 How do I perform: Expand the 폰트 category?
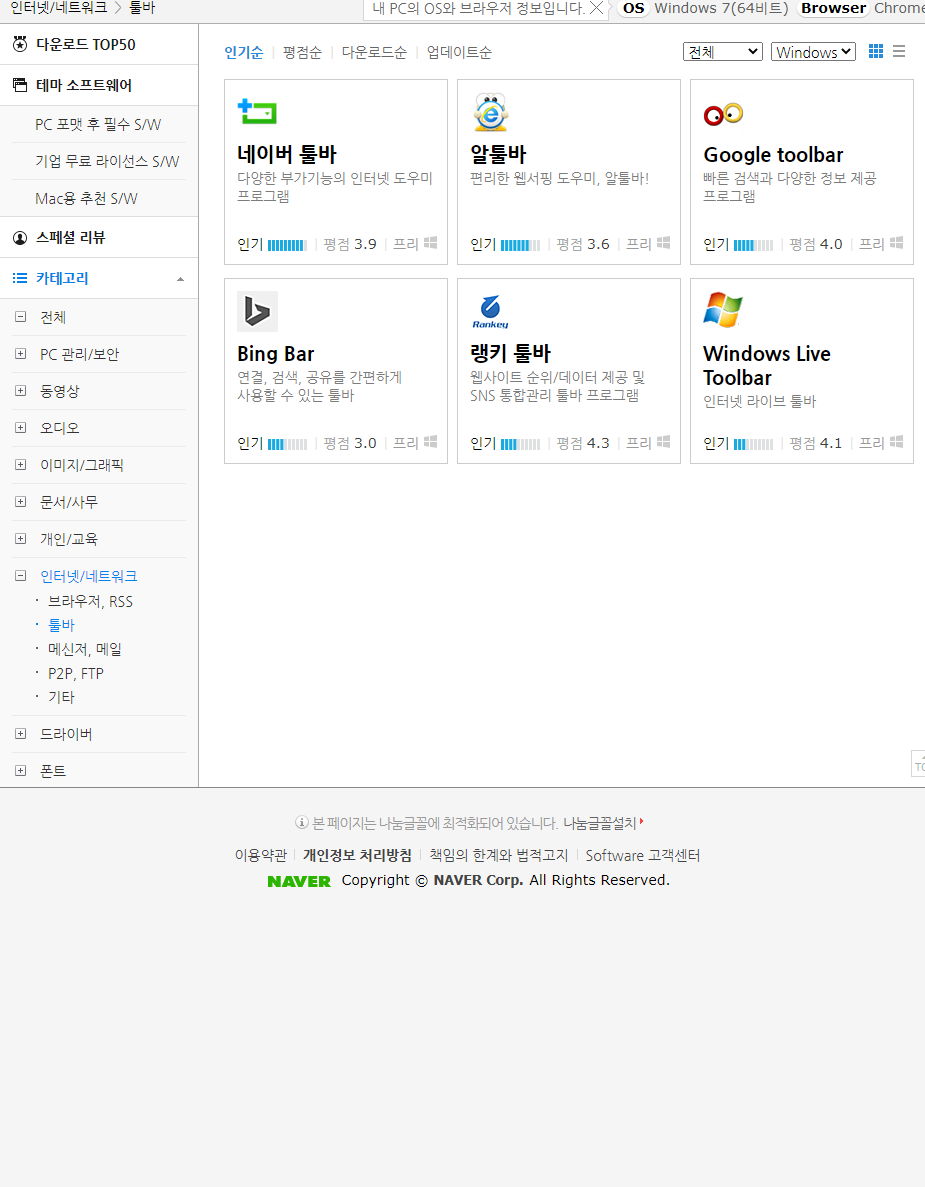(20, 771)
